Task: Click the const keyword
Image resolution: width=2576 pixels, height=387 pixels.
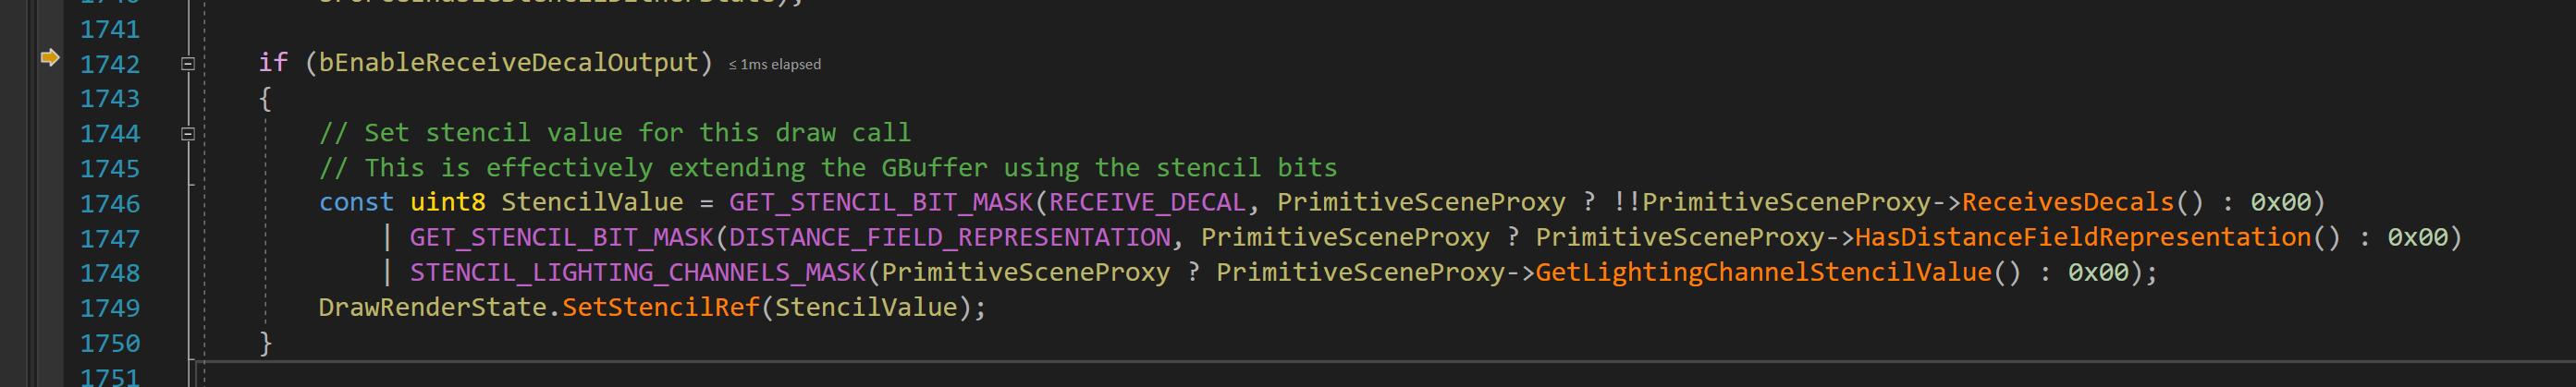Action: [356, 203]
